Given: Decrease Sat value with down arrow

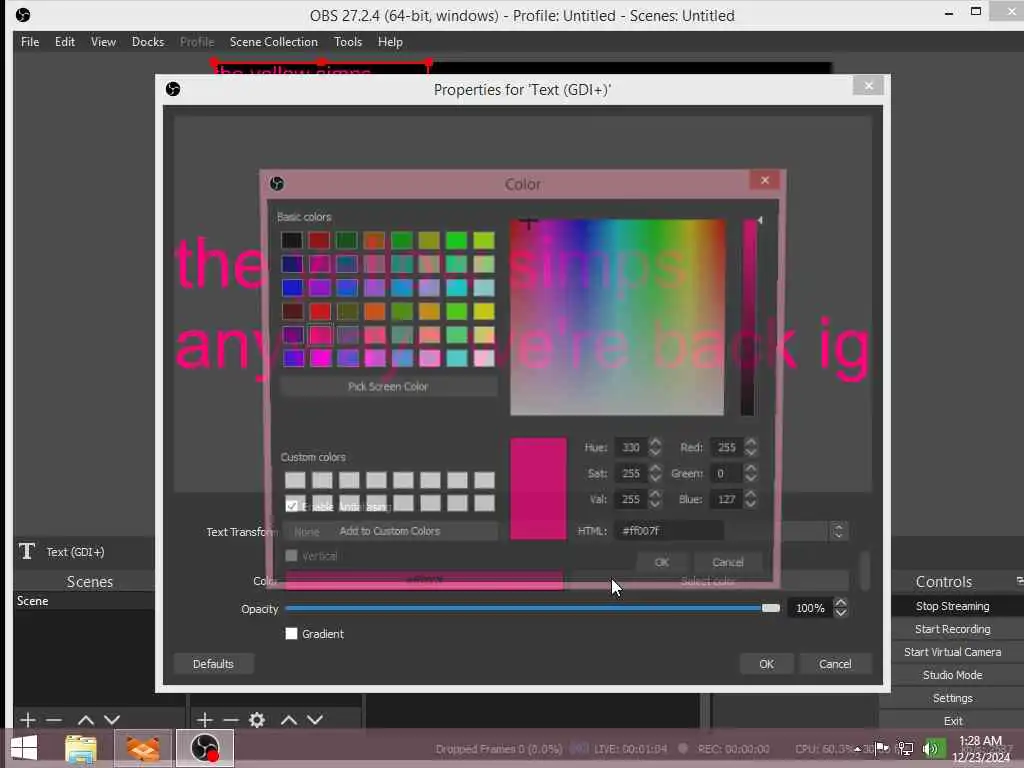Looking at the screenshot, I should click(655, 478).
